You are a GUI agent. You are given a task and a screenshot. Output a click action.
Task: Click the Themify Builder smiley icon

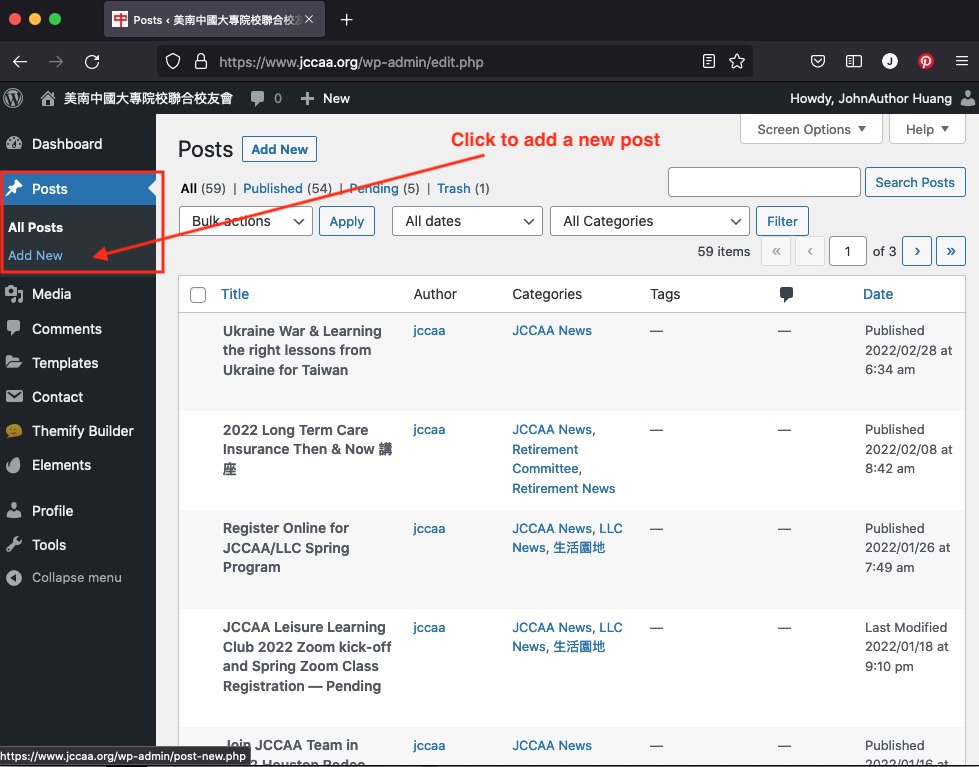(x=14, y=430)
